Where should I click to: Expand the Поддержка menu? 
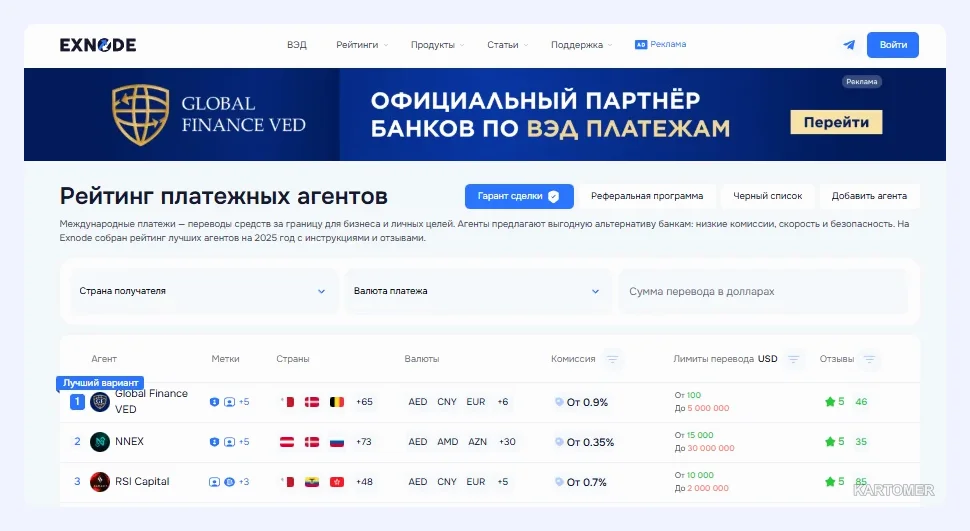582,45
